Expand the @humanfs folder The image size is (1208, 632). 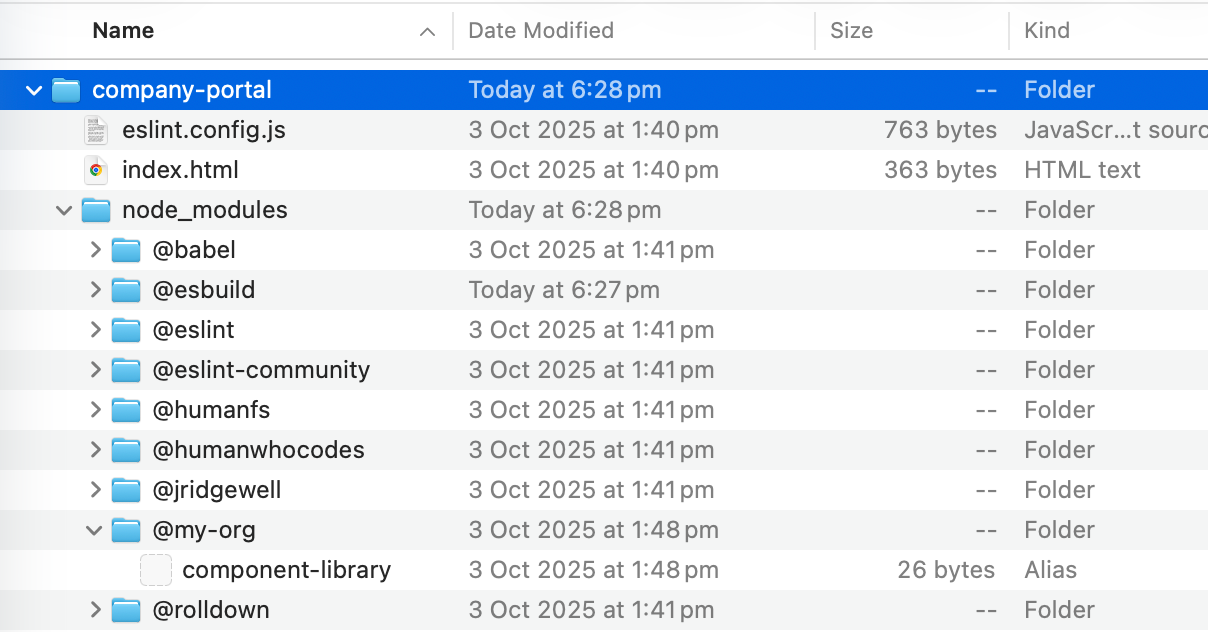(95, 410)
